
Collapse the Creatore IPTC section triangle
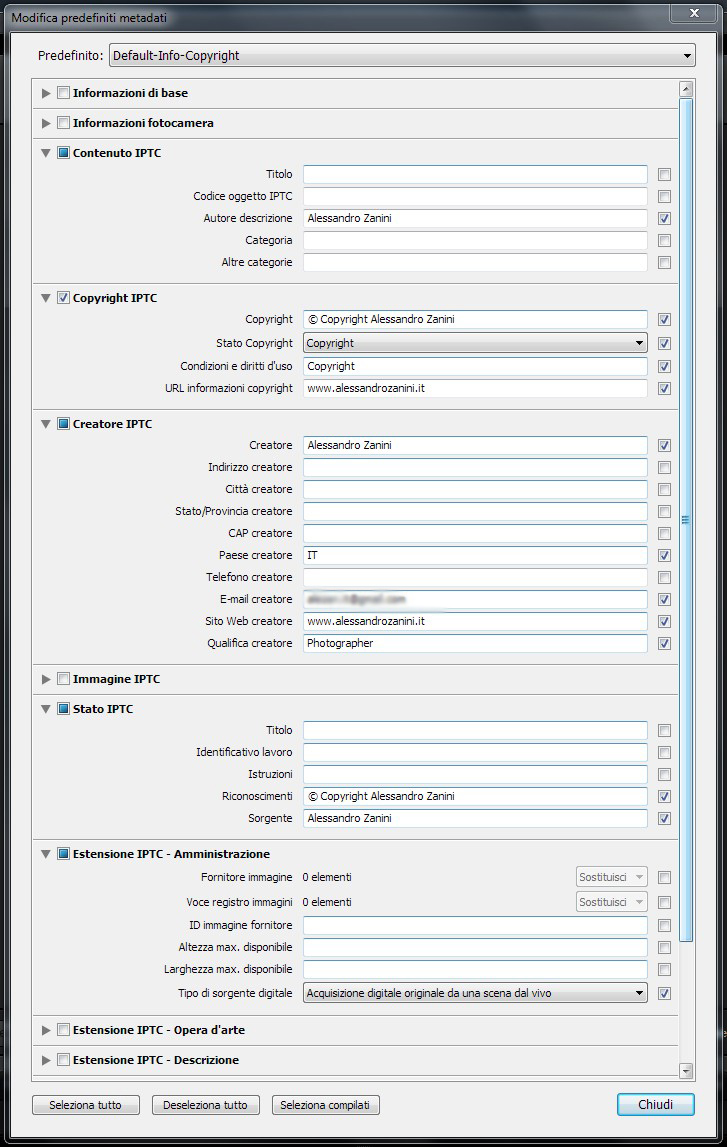(46, 424)
